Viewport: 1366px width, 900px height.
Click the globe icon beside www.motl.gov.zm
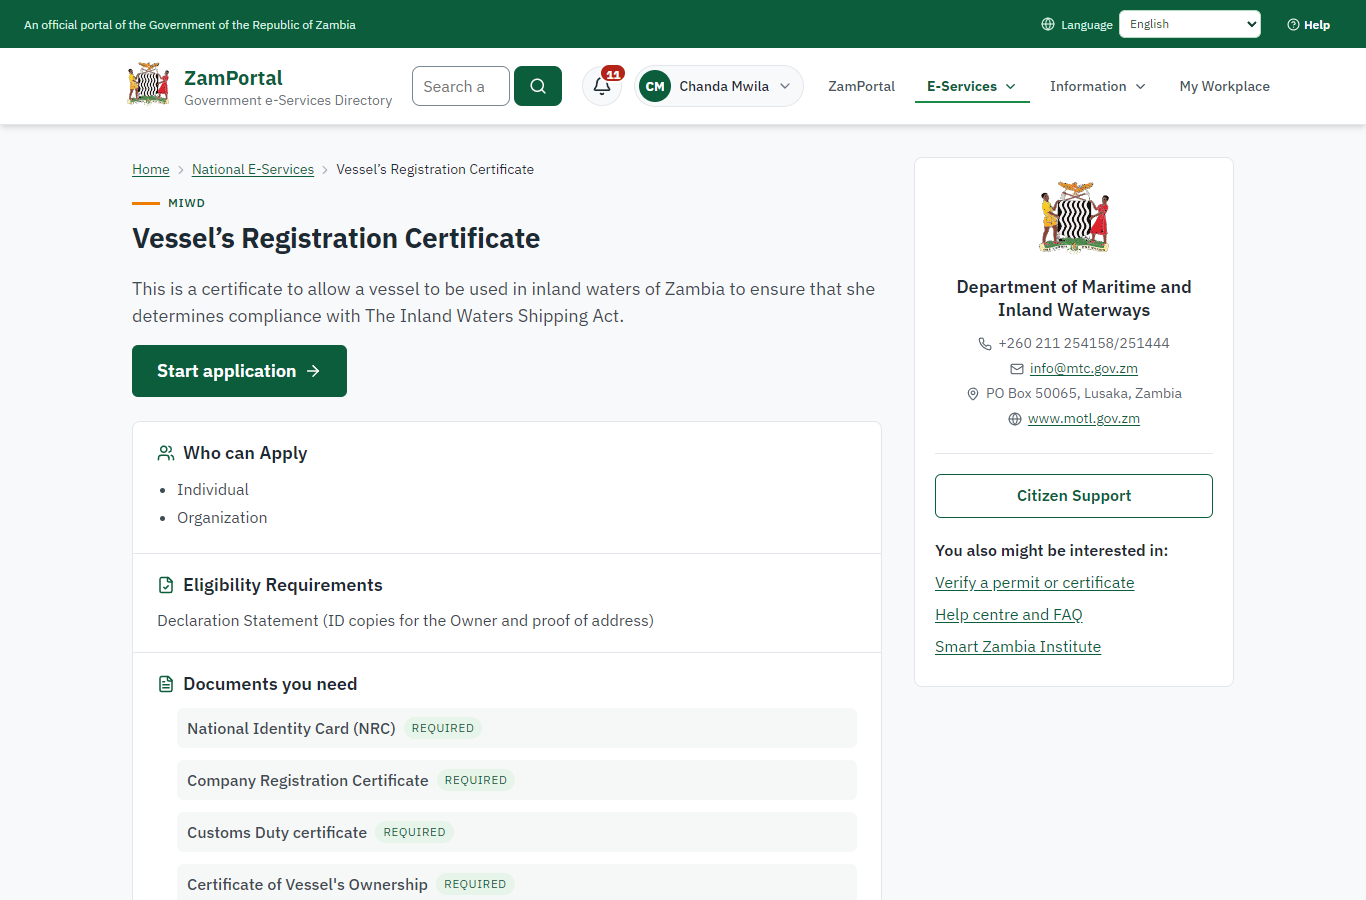point(1015,419)
